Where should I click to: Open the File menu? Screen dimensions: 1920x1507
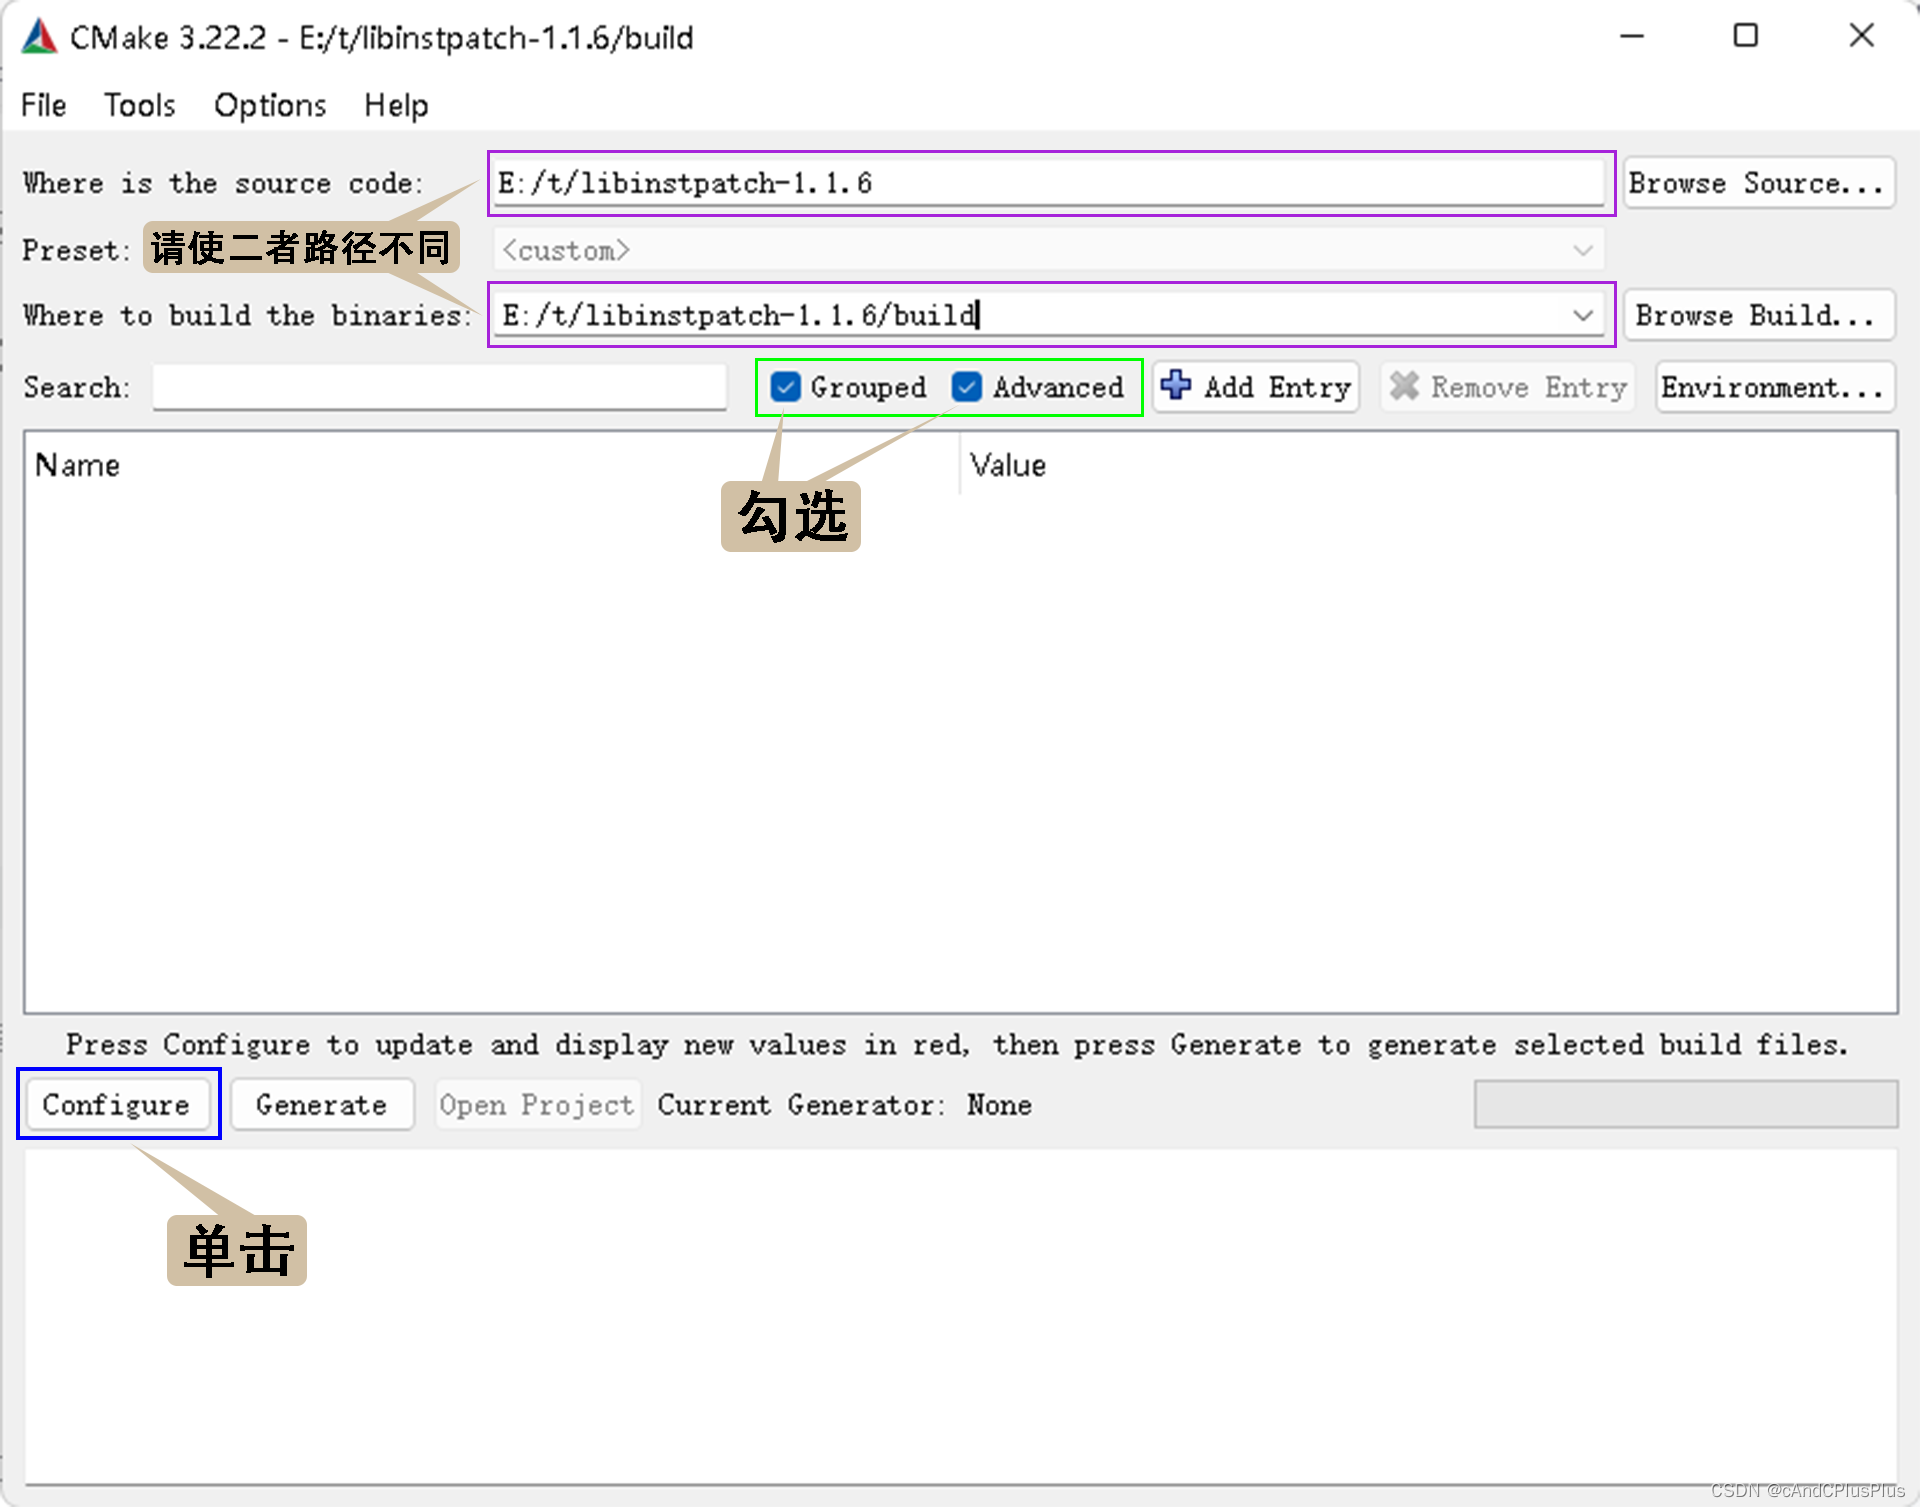pos(44,104)
